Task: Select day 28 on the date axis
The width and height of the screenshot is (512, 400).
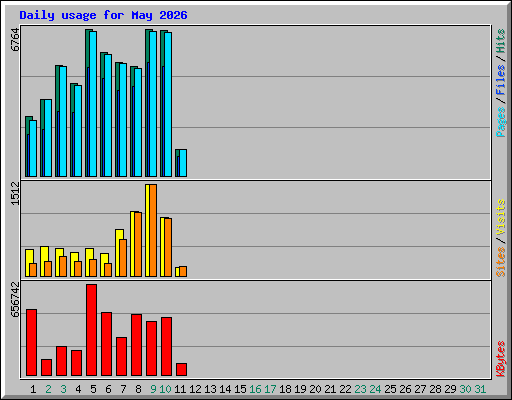Action: pyautogui.click(x=435, y=389)
